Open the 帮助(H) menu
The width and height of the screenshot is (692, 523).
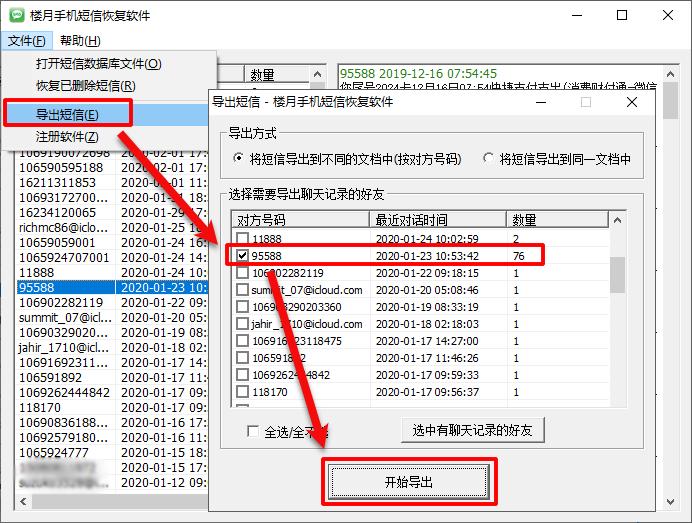point(80,41)
